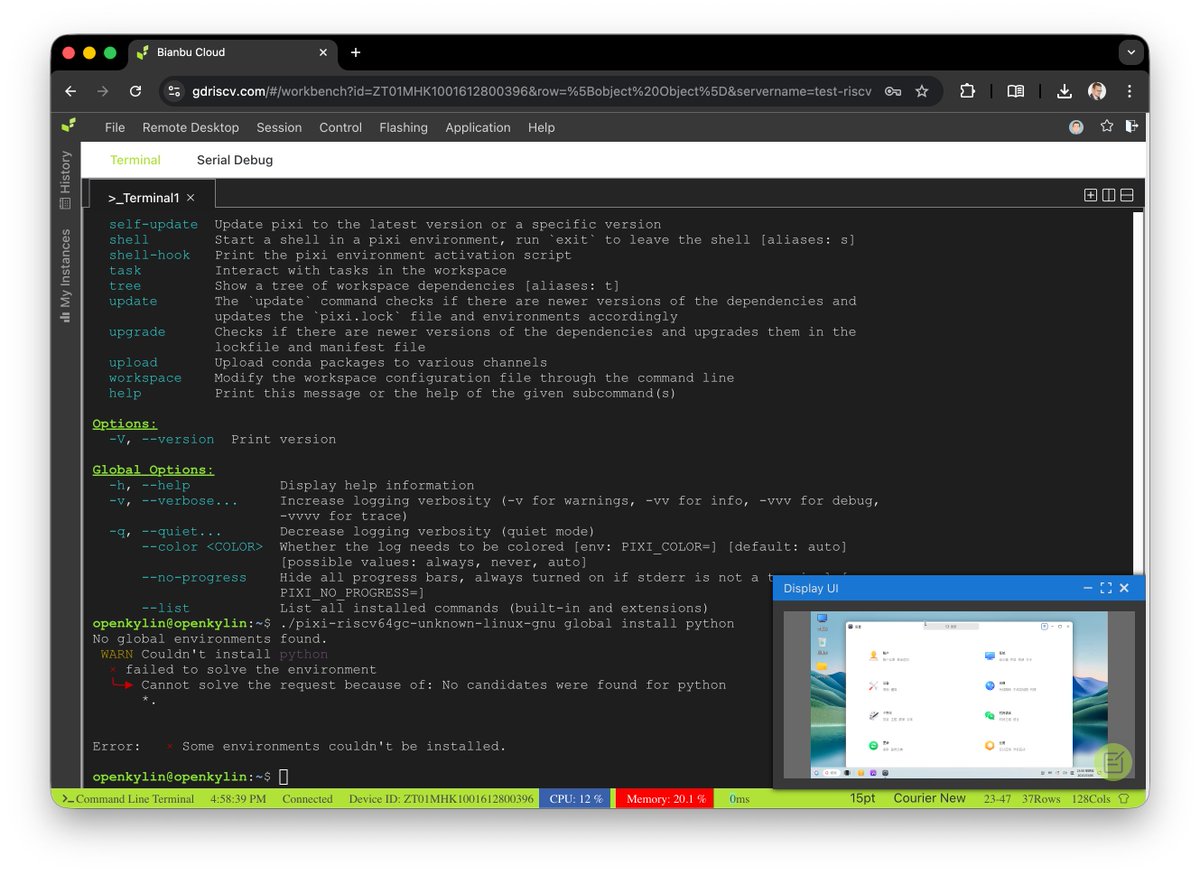Click the 15pt font size status entry
Screen dimensions: 1200x875
(863, 798)
